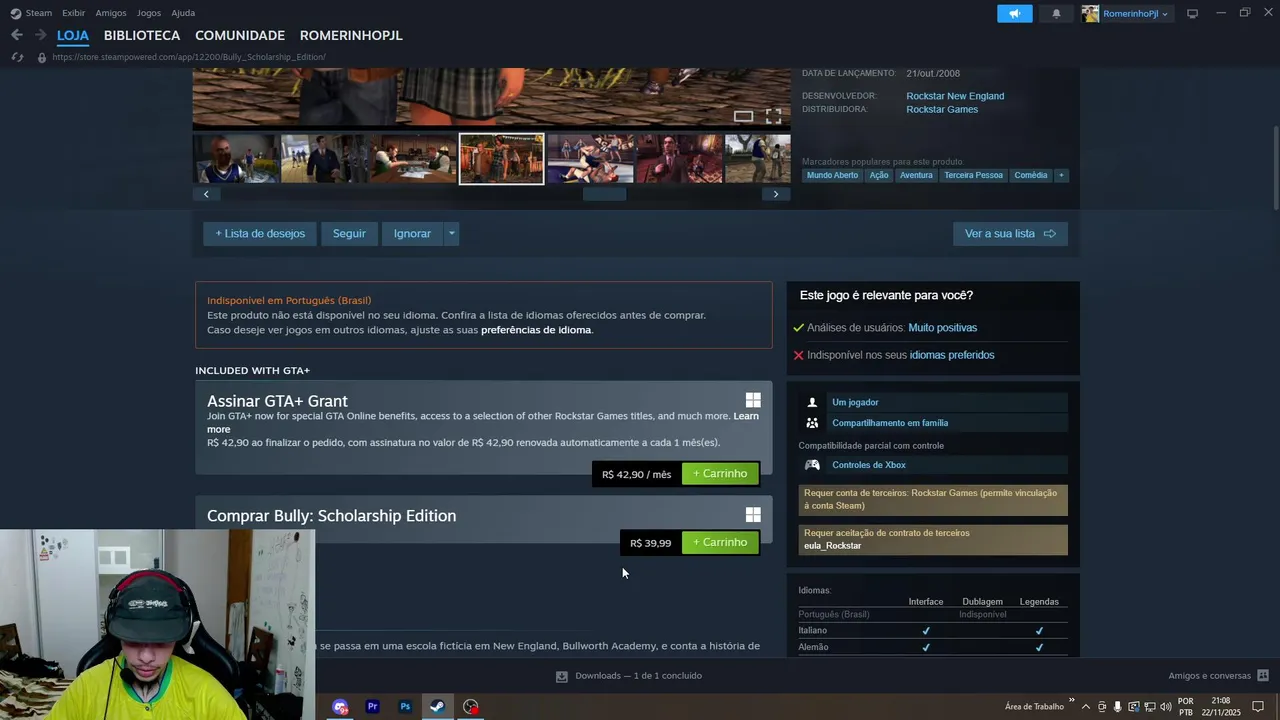Click the Mundo Aberto tag
This screenshot has width=1280, height=720.
click(x=832, y=175)
